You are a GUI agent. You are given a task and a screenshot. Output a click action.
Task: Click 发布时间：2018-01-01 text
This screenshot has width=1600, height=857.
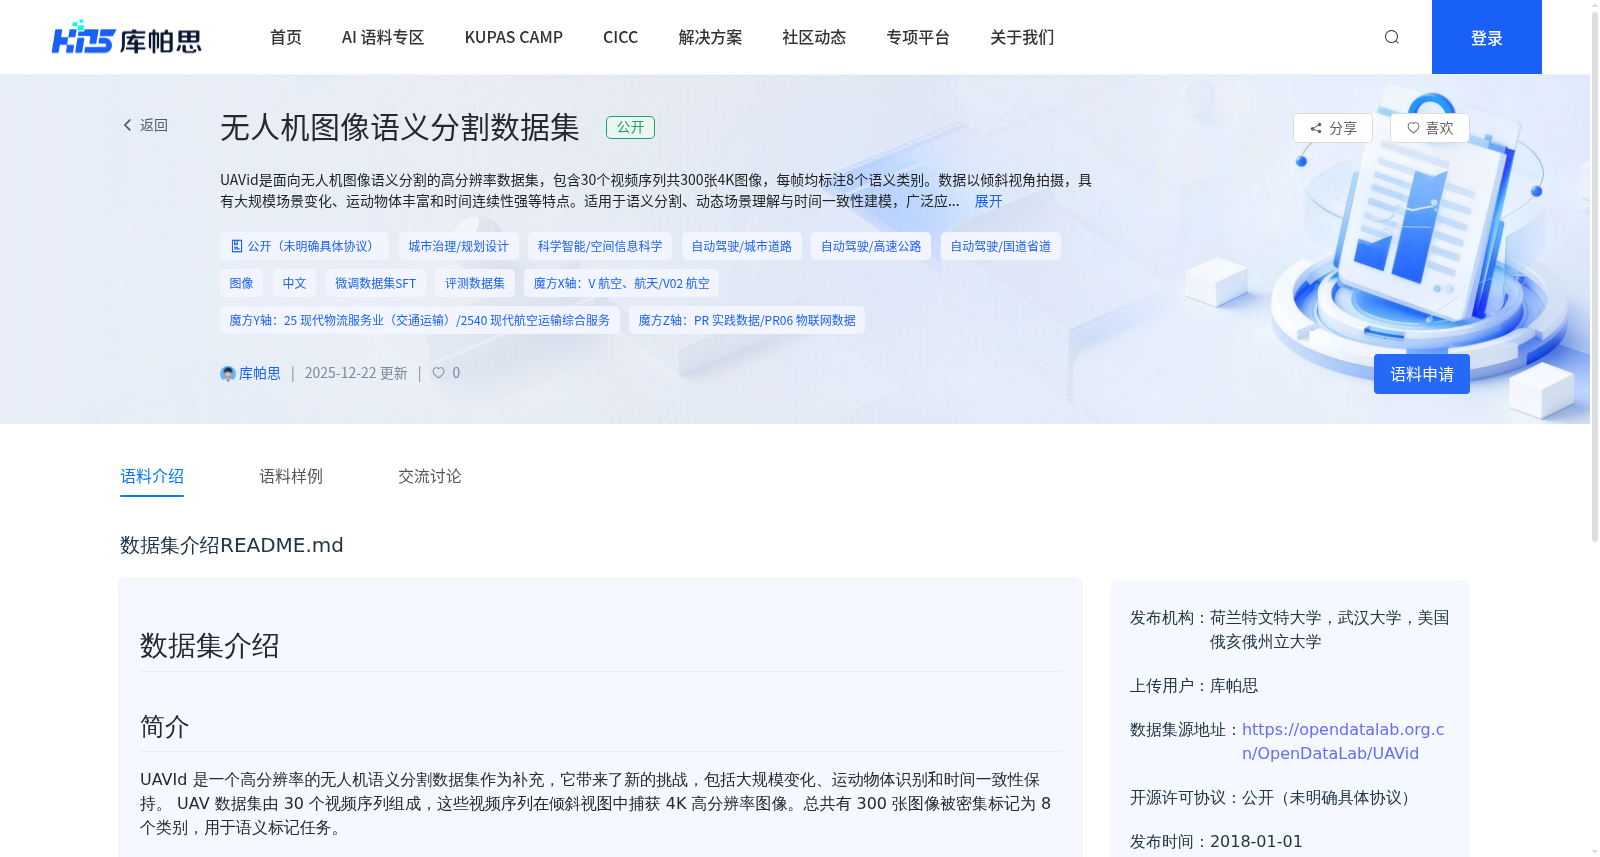1216,841
